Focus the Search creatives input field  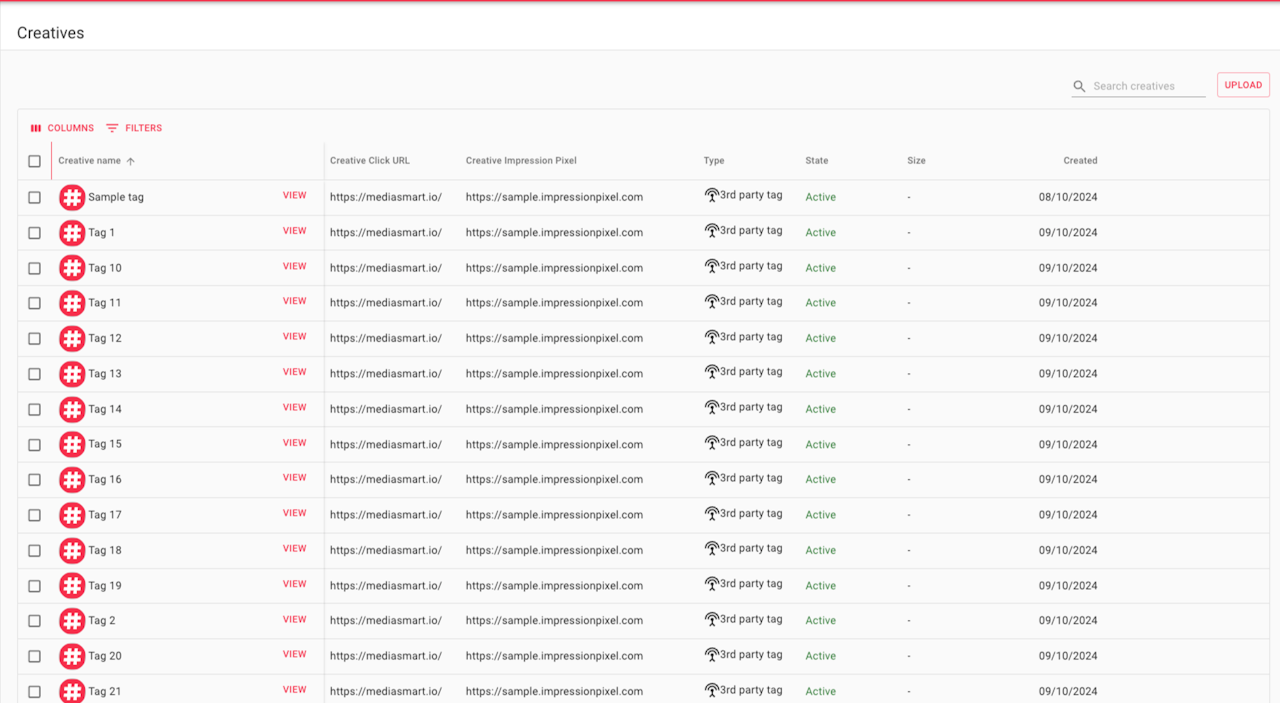tap(1148, 87)
